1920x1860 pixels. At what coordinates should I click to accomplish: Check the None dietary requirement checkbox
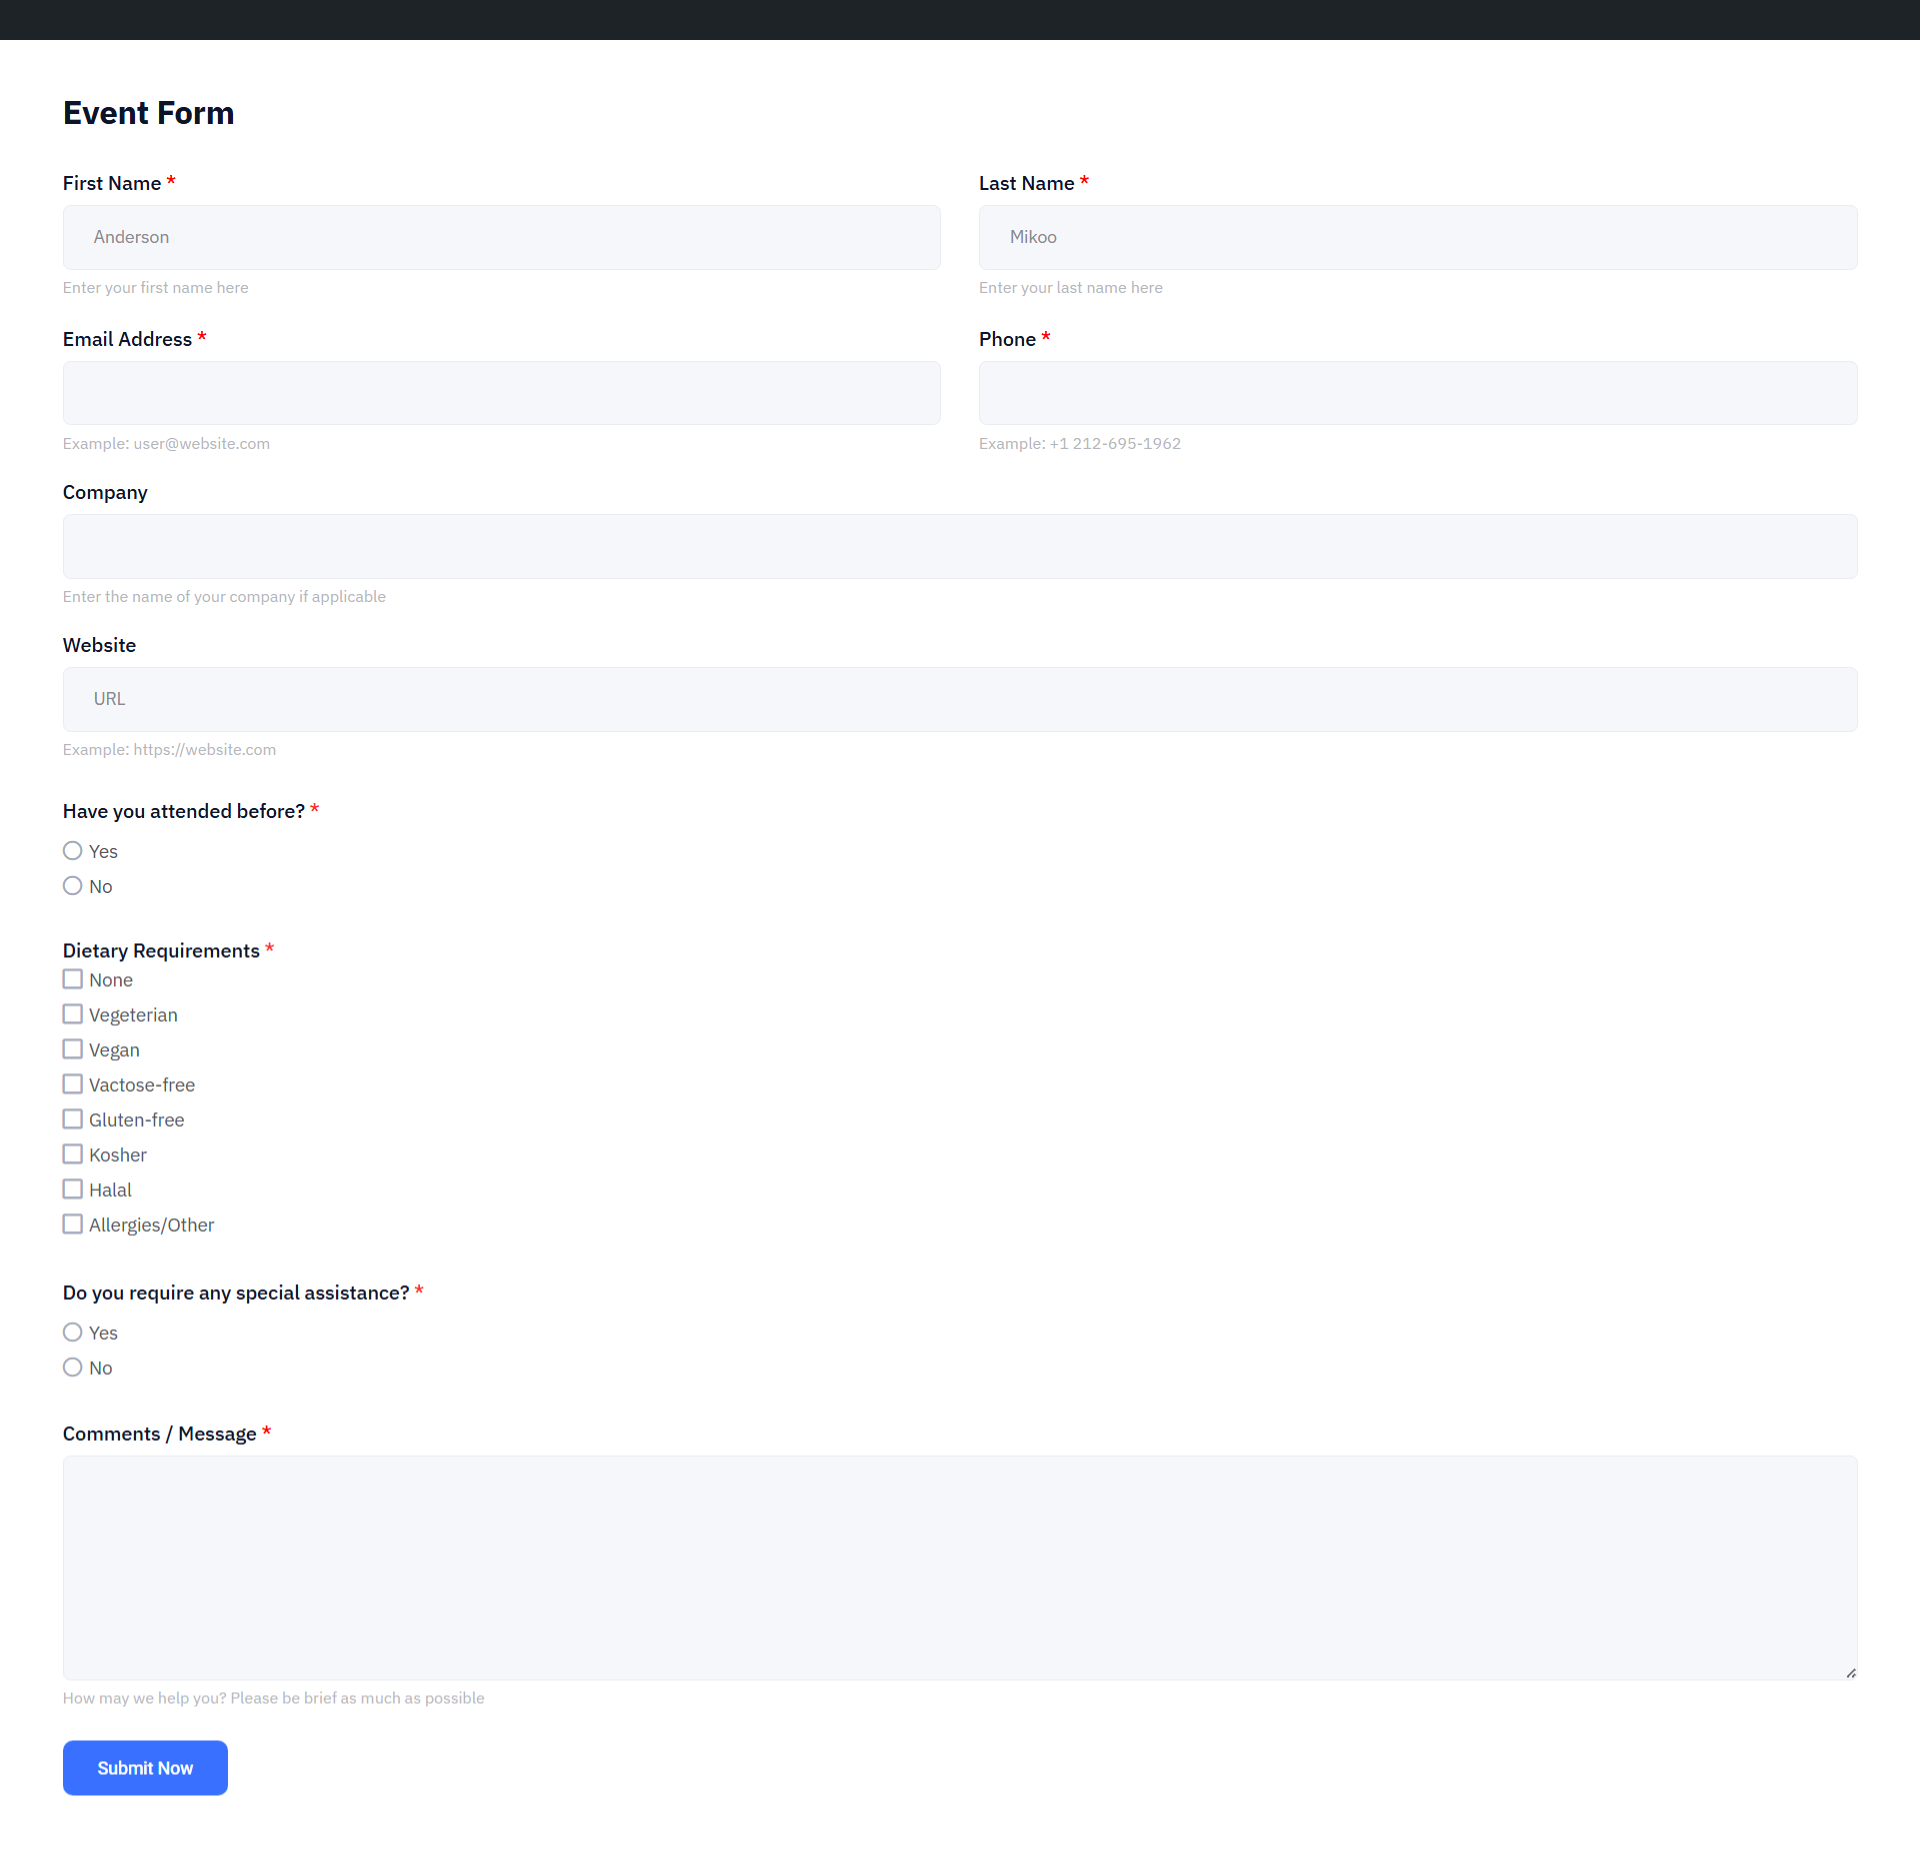tap(72, 978)
